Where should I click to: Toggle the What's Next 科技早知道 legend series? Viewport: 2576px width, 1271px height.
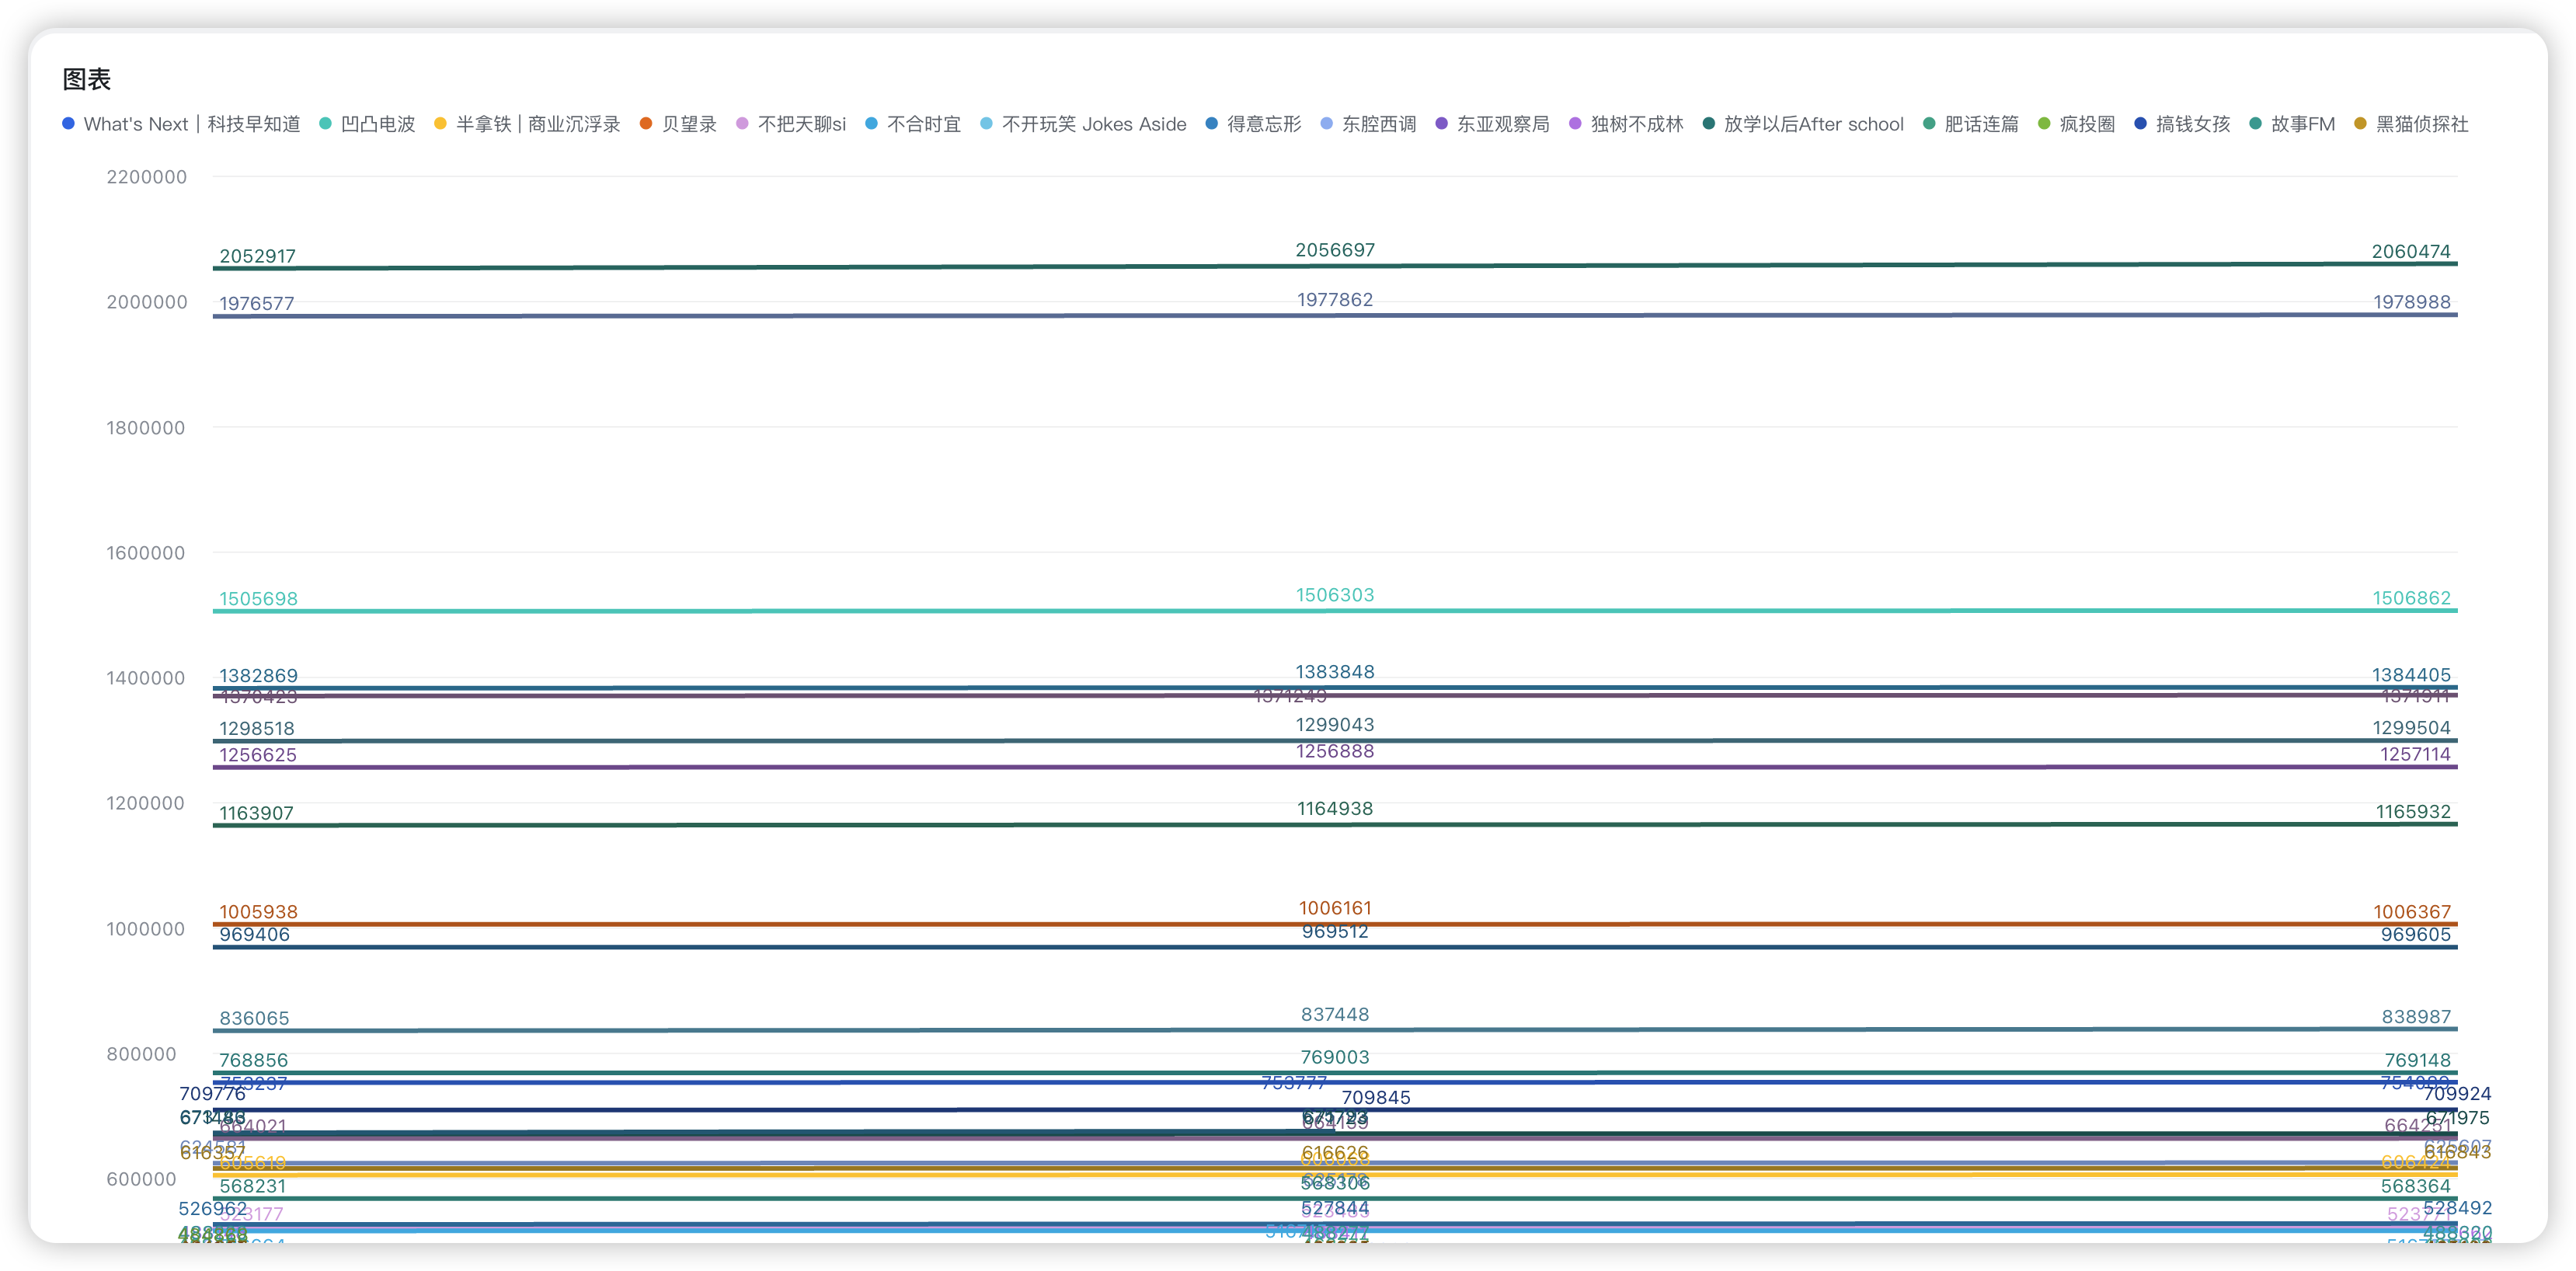[190, 124]
